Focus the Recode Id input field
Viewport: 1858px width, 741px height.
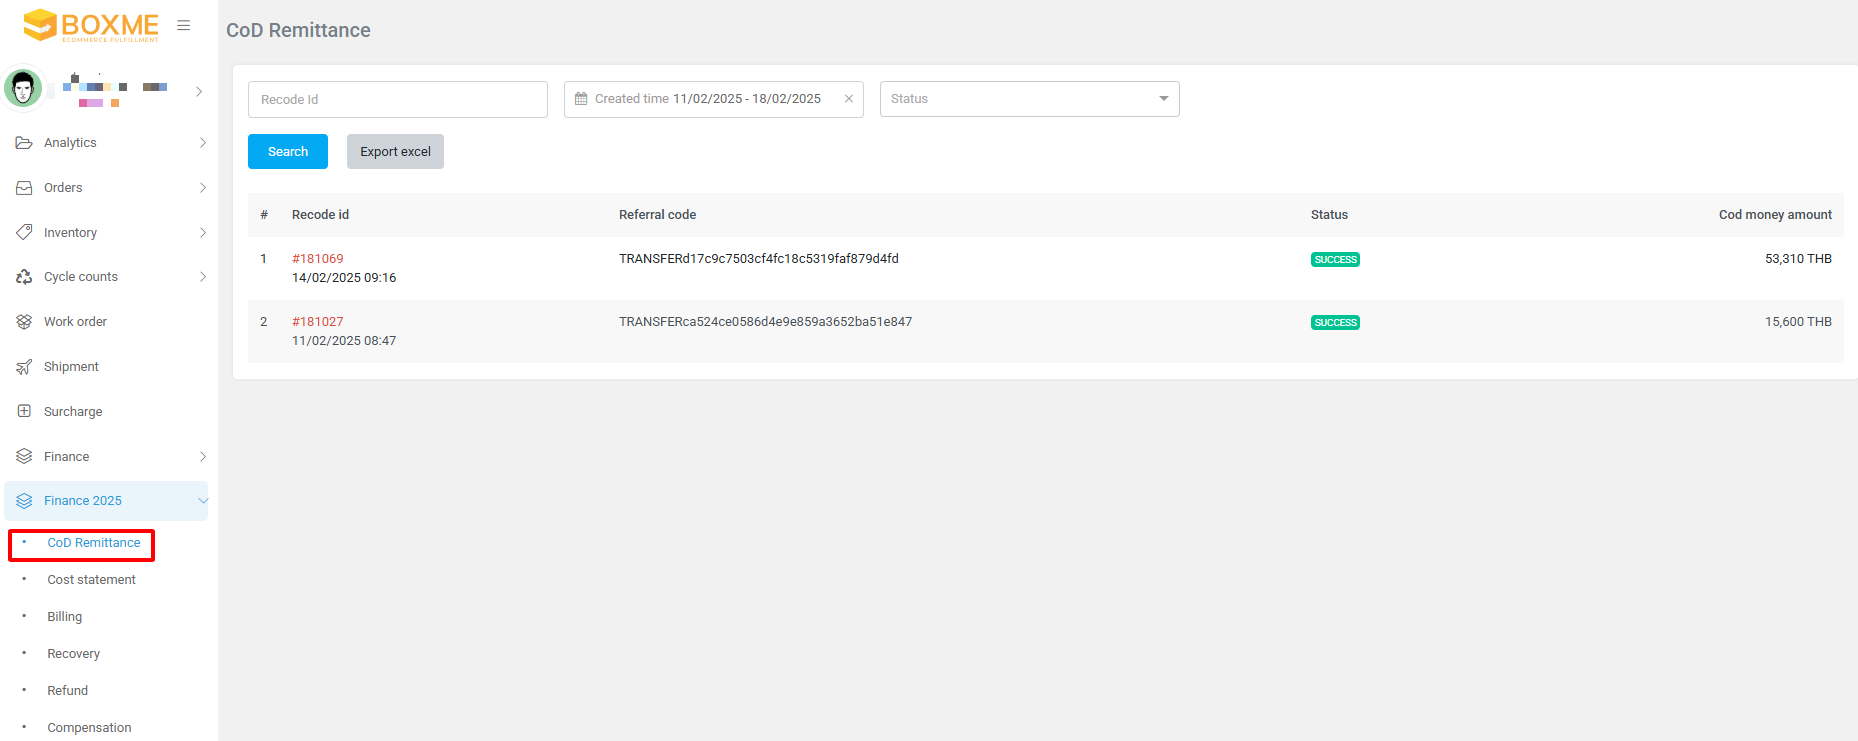pos(397,100)
